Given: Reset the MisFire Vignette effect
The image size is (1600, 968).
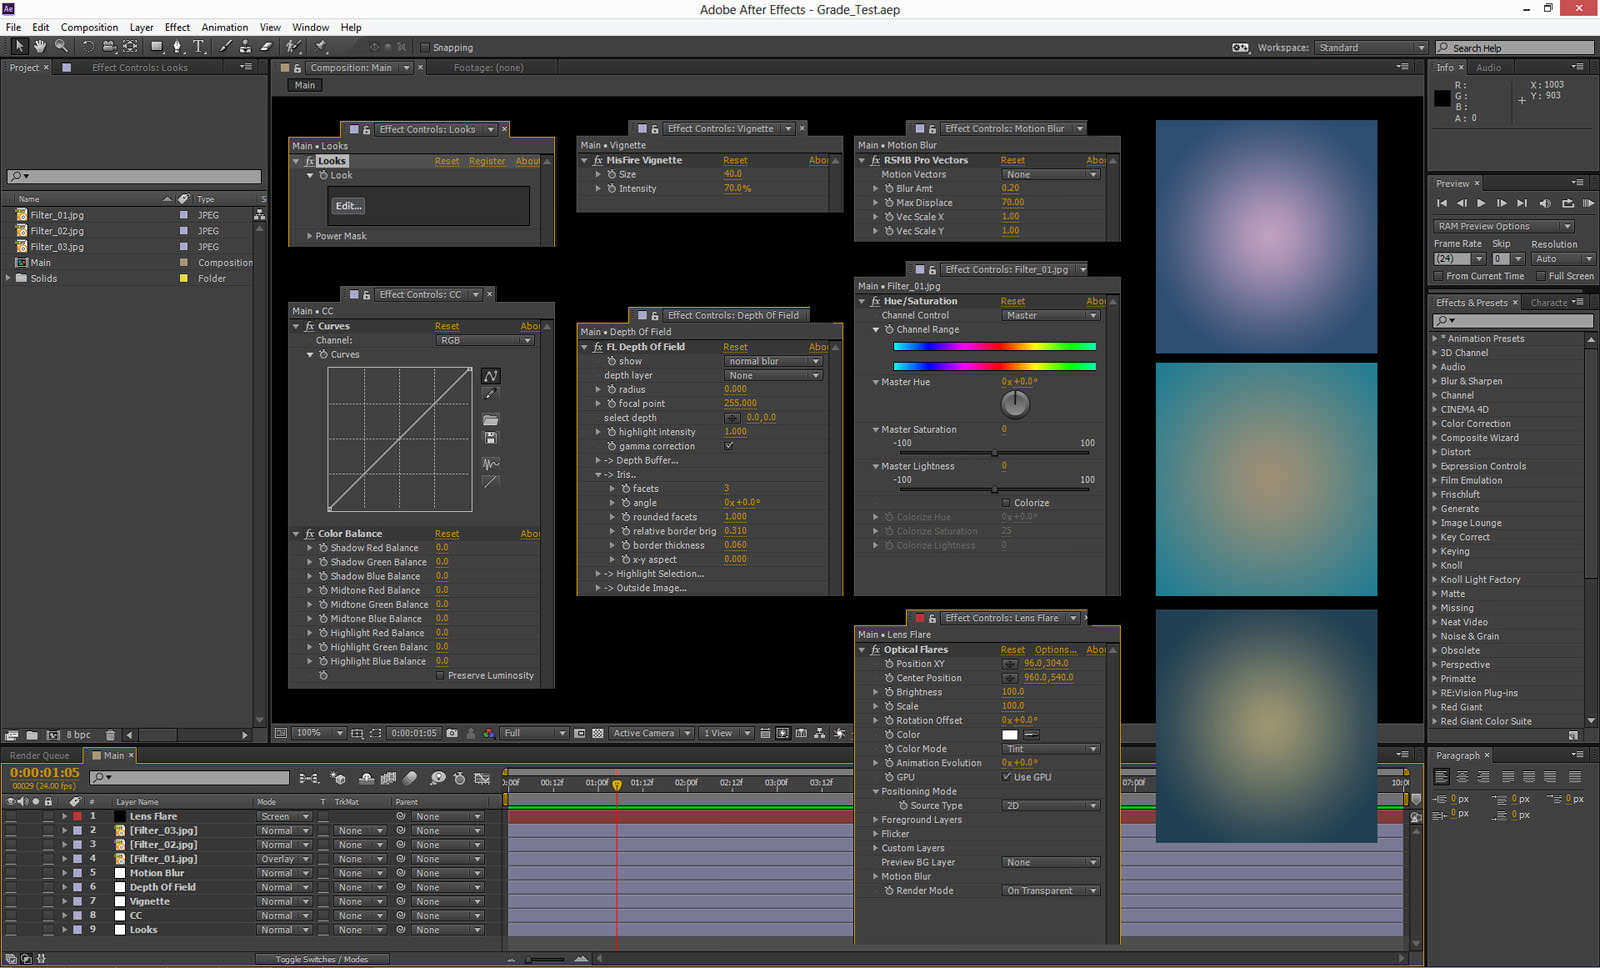Looking at the screenshot, I should pos(735,160).
